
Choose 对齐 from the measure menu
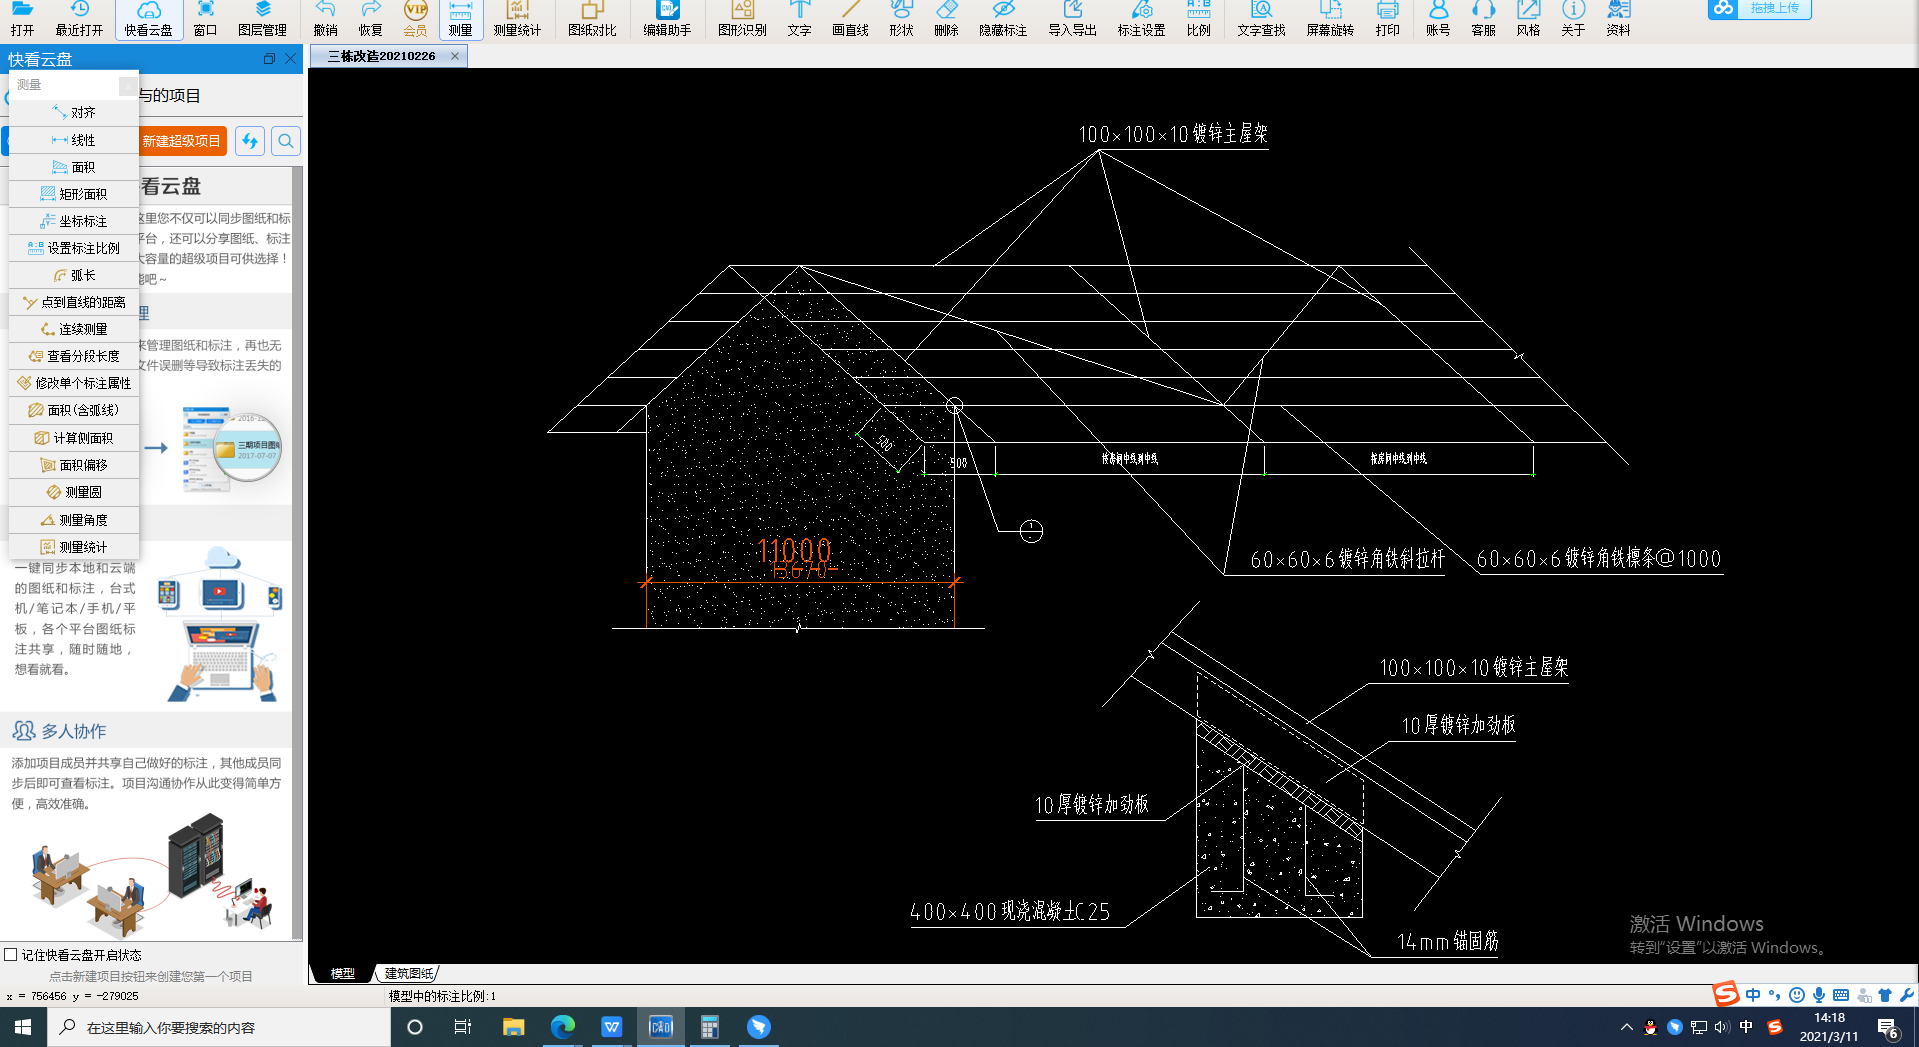coord(74,113)
